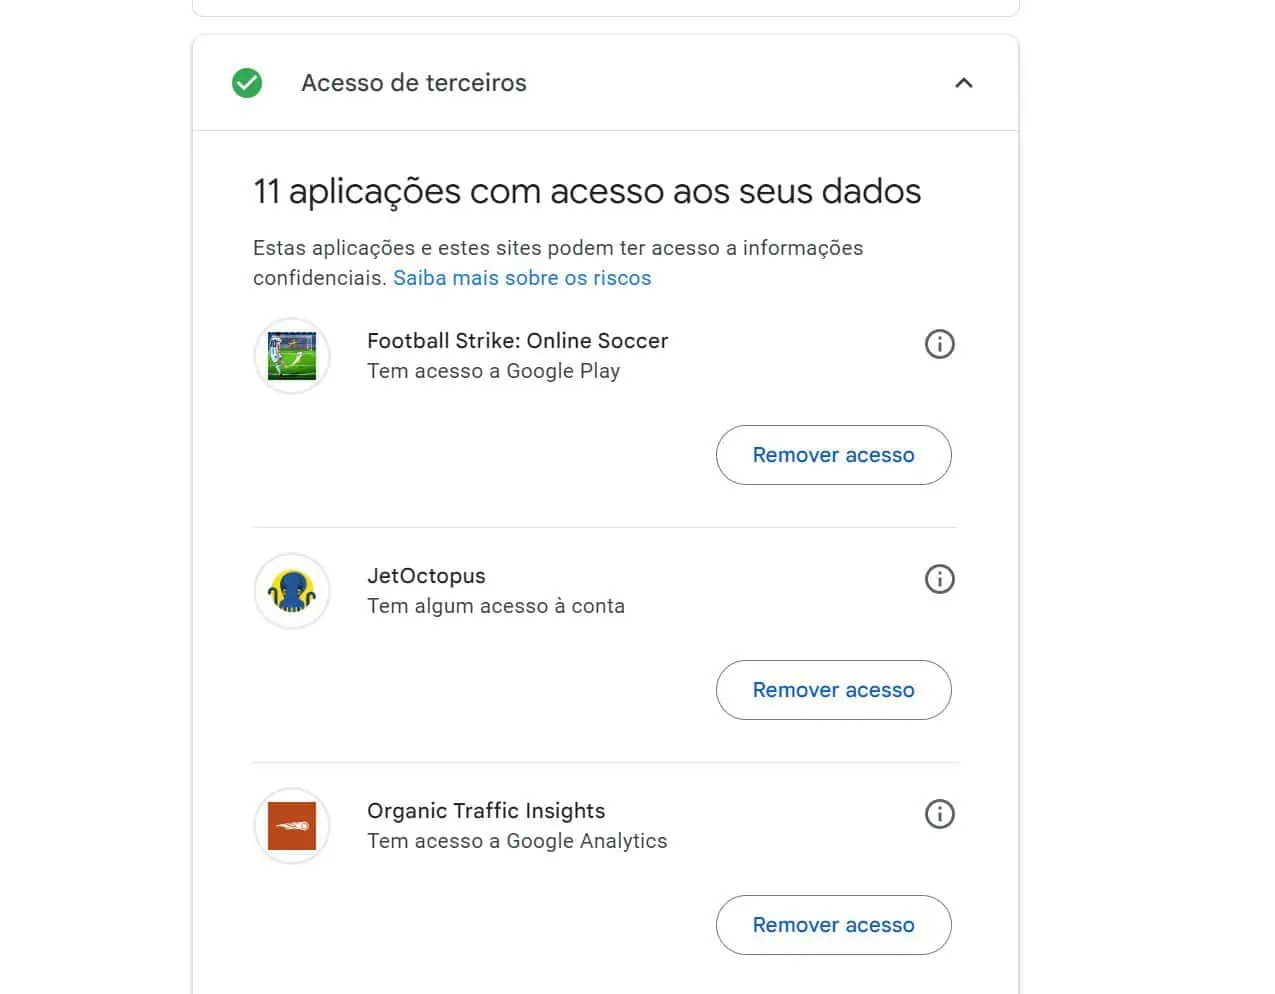Screen dimensions: 1275x994
Task: Open Saiba mais sobre os riscos link
Action: [522, 278]
